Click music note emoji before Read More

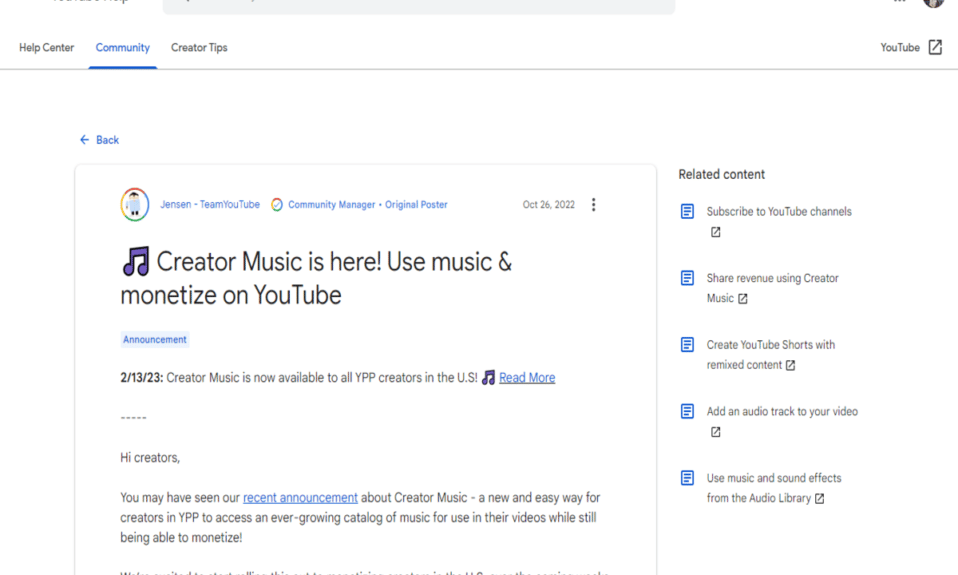488,378
